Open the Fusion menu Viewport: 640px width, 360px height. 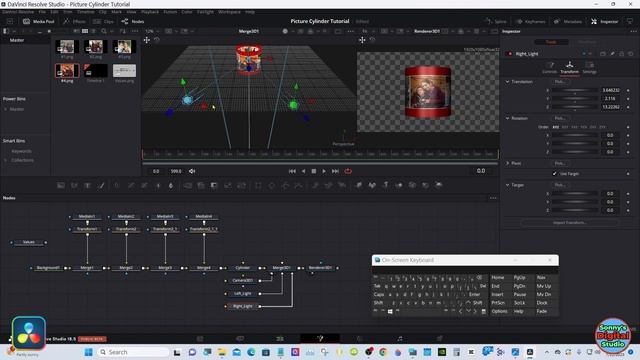point(170,12)
